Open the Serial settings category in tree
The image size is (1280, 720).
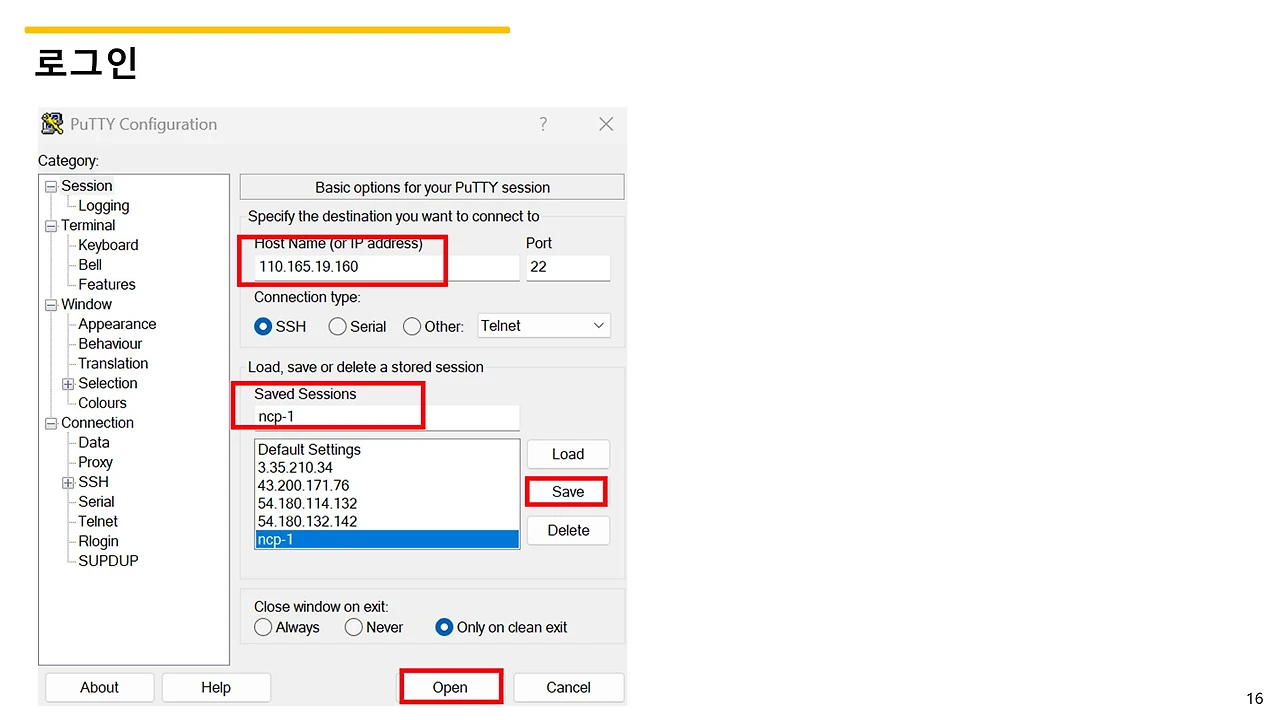96,502
